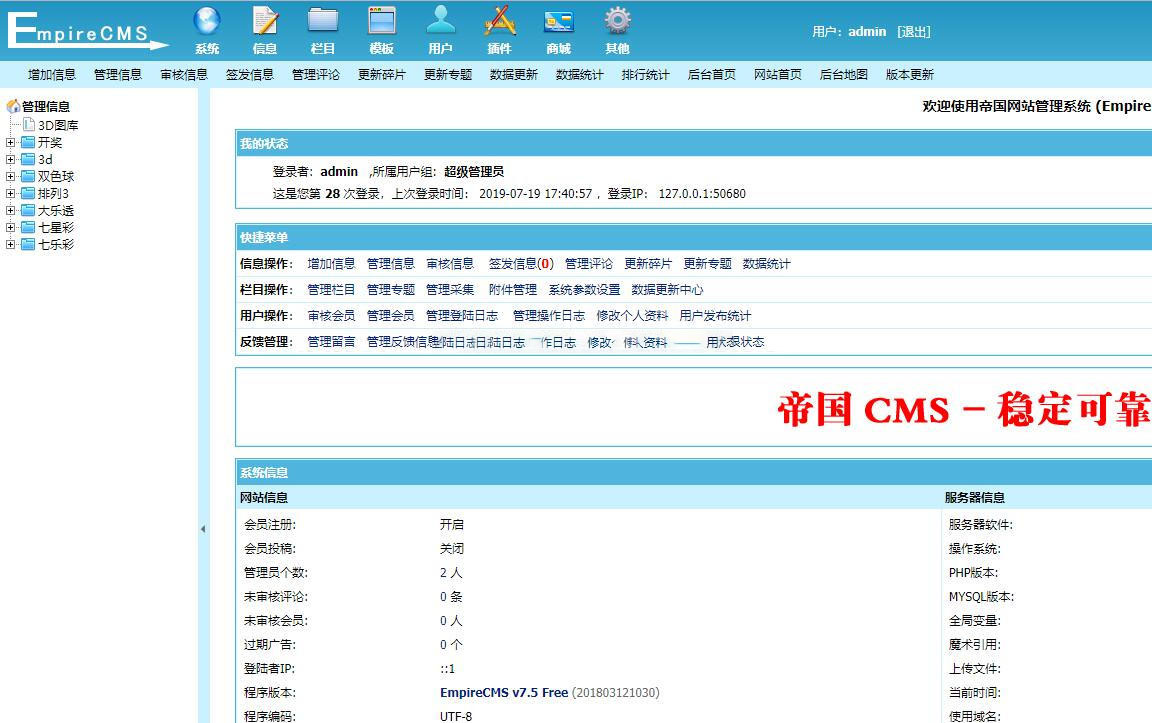Click the 其他 (Other) gear icon
Screen dimensions: 1152x723
point(617,30)
